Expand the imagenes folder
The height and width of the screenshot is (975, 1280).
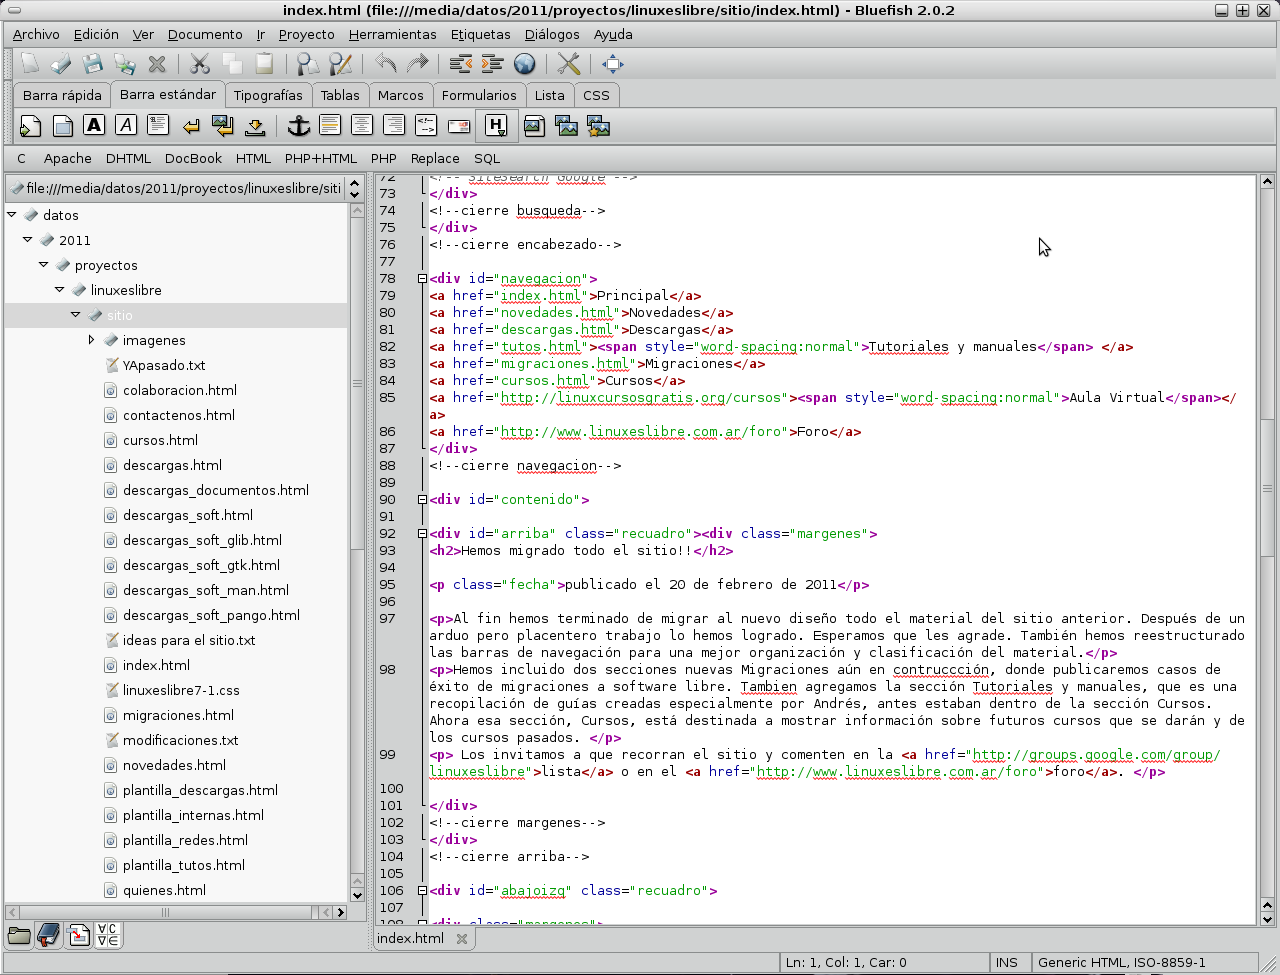[91, 339]
